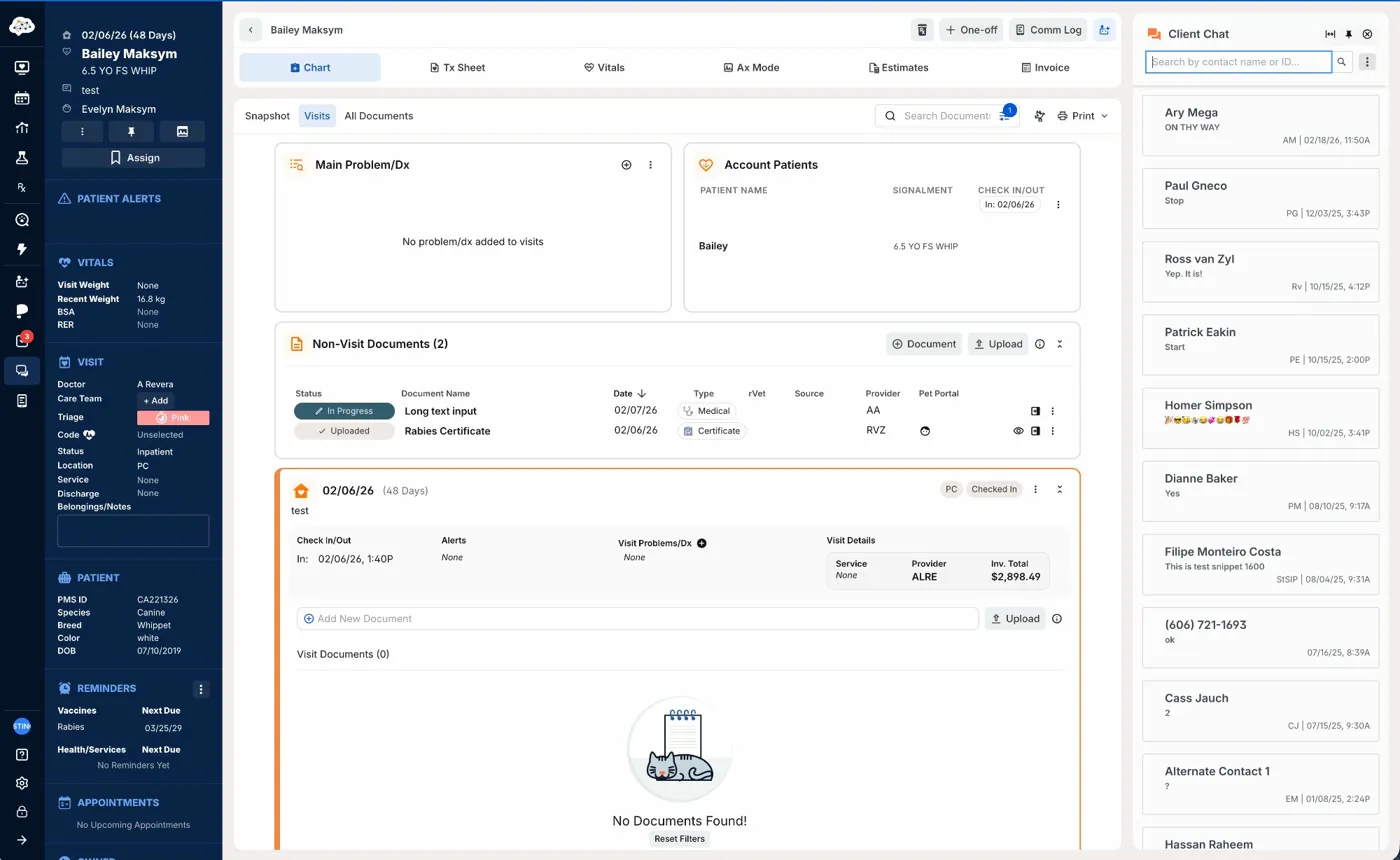Click the plus icon in Main Problem/Dx

tap(626, 165)
